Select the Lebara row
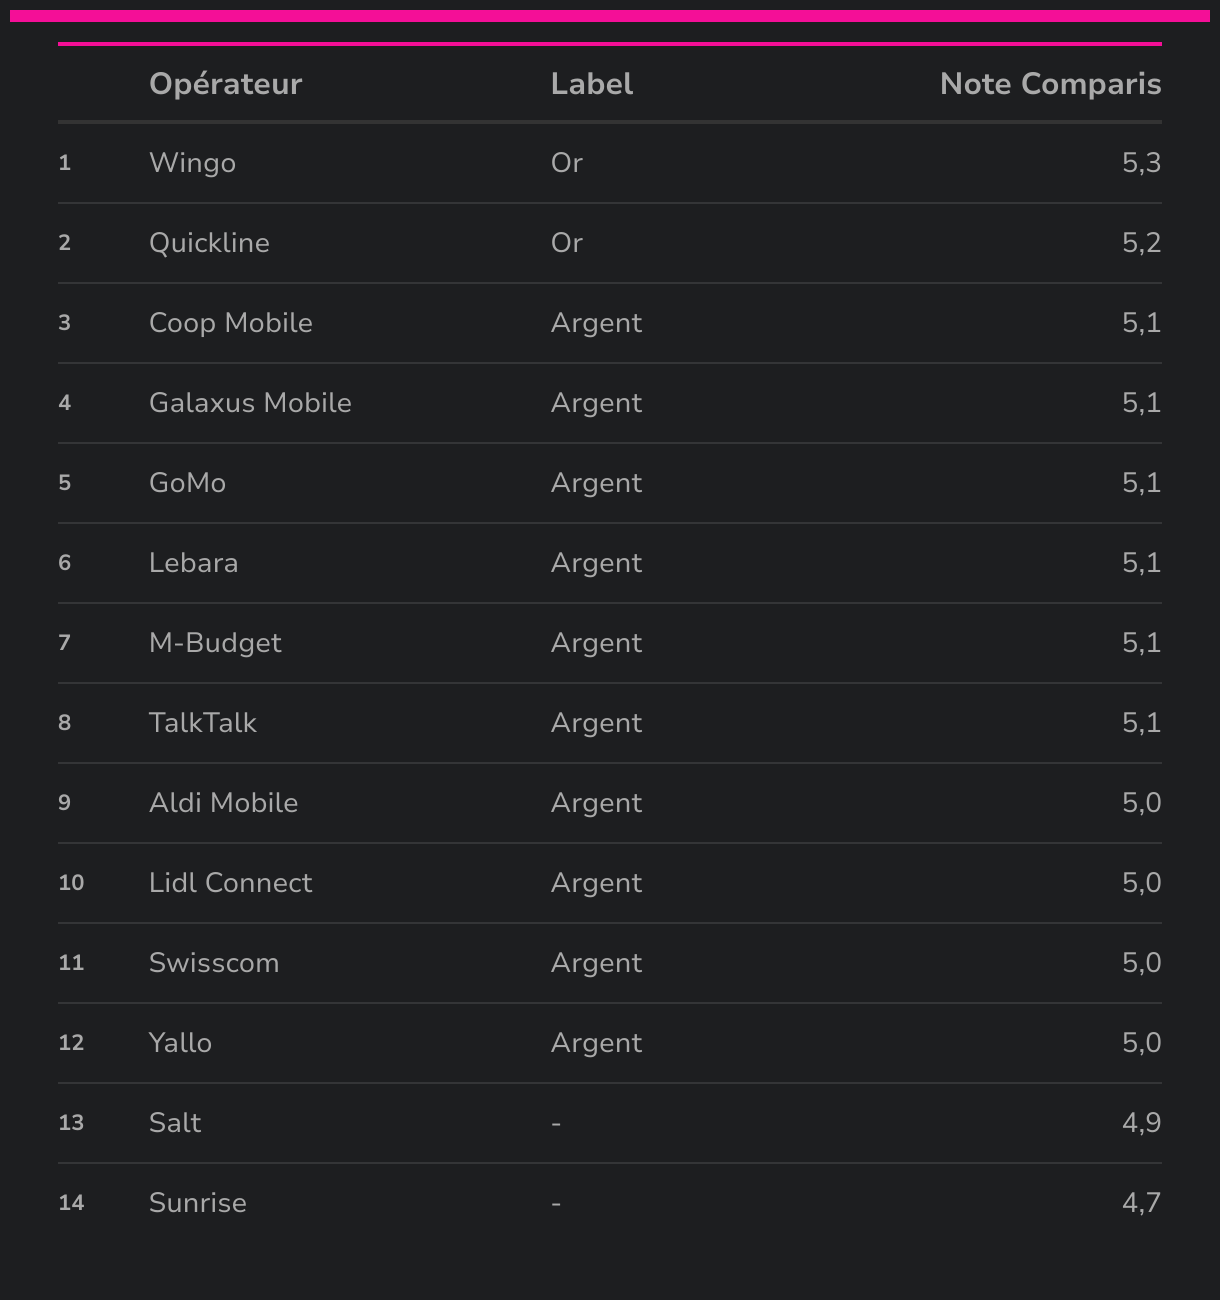 [x=610, y=563]
